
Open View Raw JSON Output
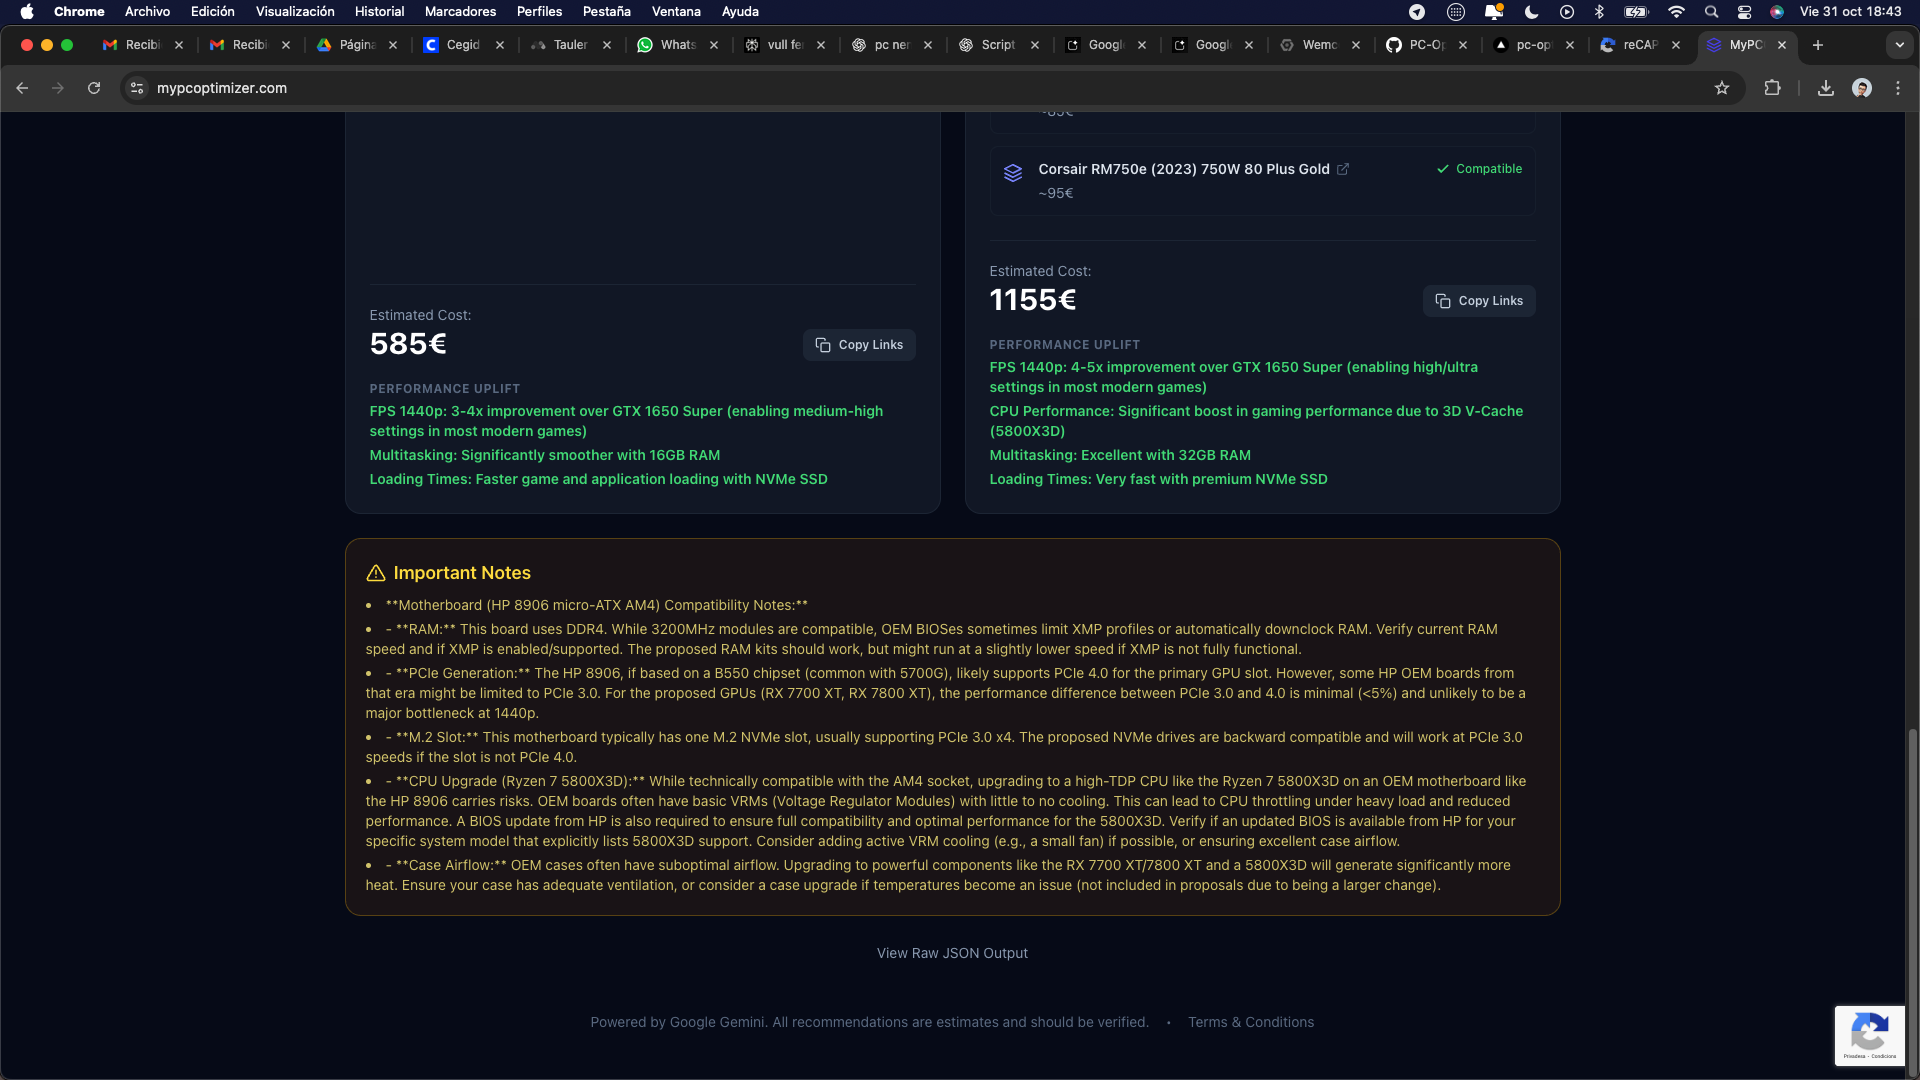tap(952, 953)
